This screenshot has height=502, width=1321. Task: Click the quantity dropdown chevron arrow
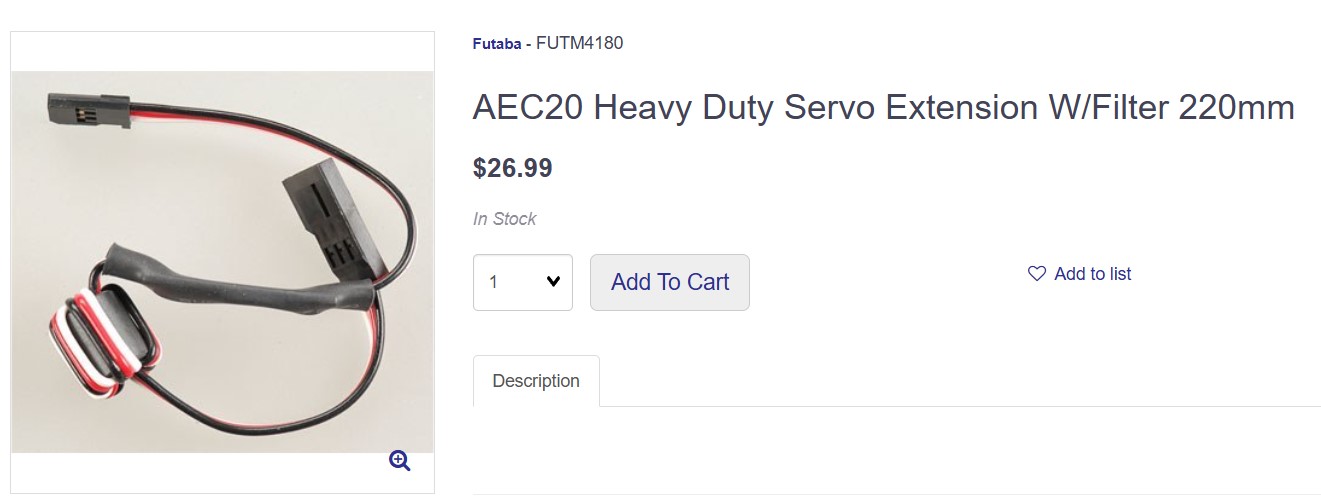(x=553, y=282)
